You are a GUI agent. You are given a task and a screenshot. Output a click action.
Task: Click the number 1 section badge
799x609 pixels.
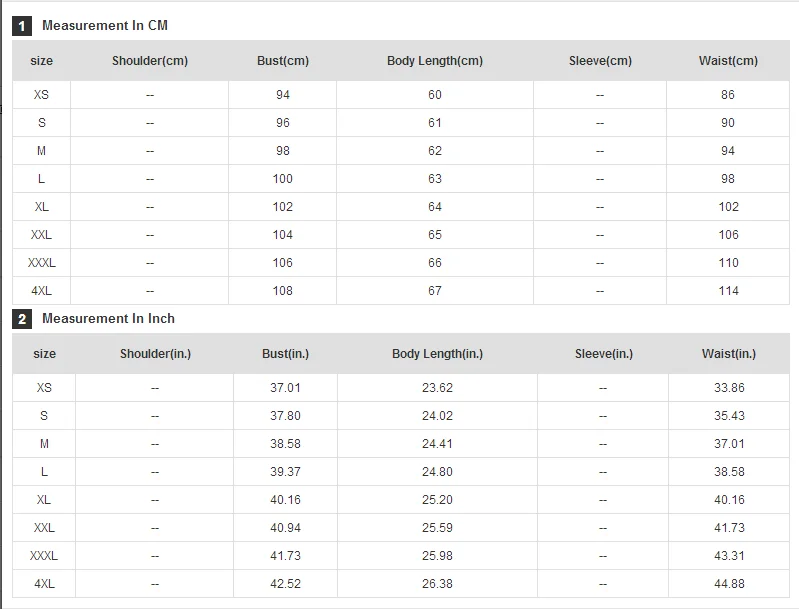22,26
